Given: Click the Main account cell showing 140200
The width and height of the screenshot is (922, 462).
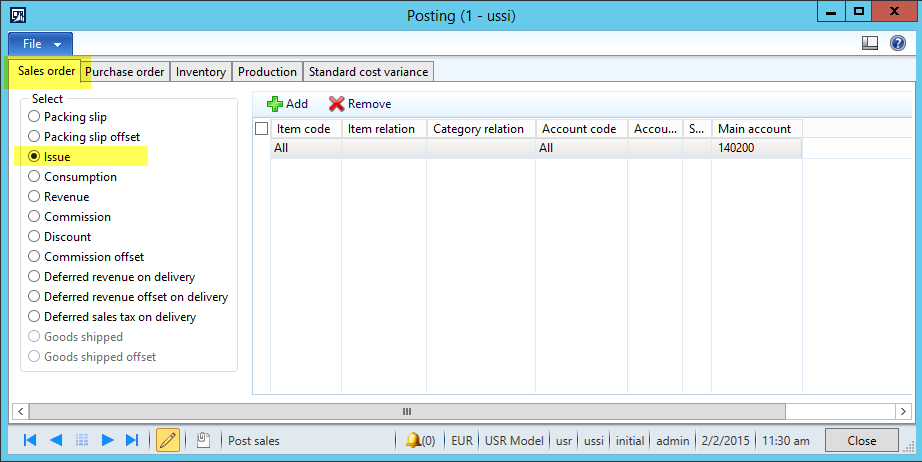Looking at the screenshot, I should [x=757, y=148].
